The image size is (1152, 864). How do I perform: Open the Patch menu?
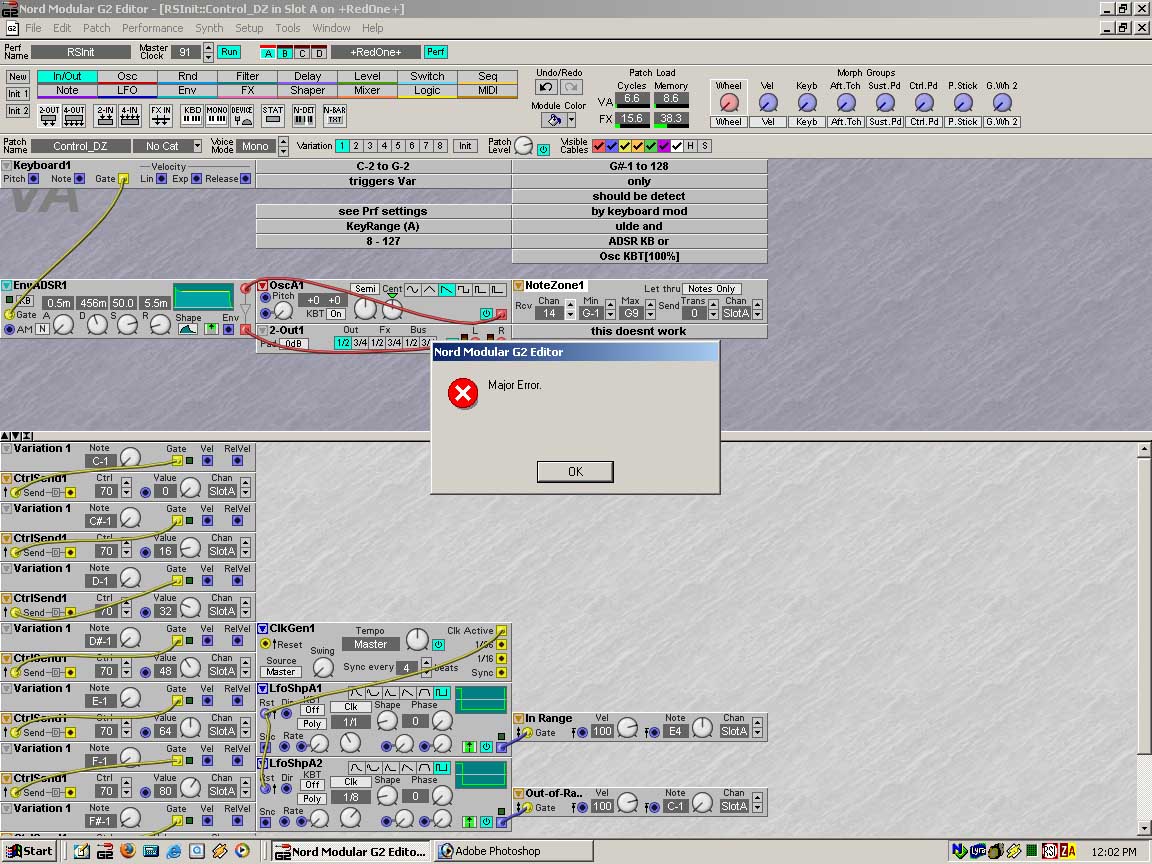[x=96, y=28]
